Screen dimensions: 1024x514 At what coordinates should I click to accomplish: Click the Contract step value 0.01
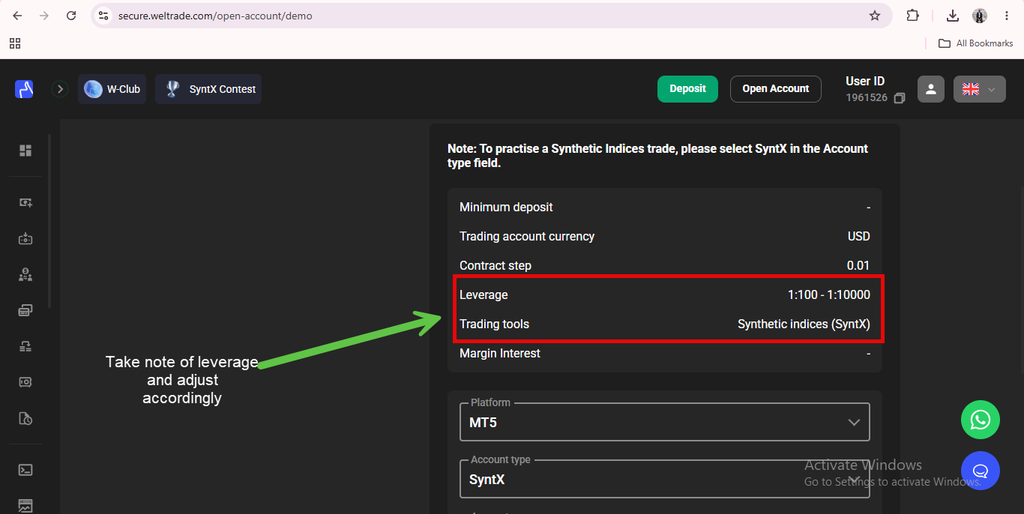coord(858,266)
